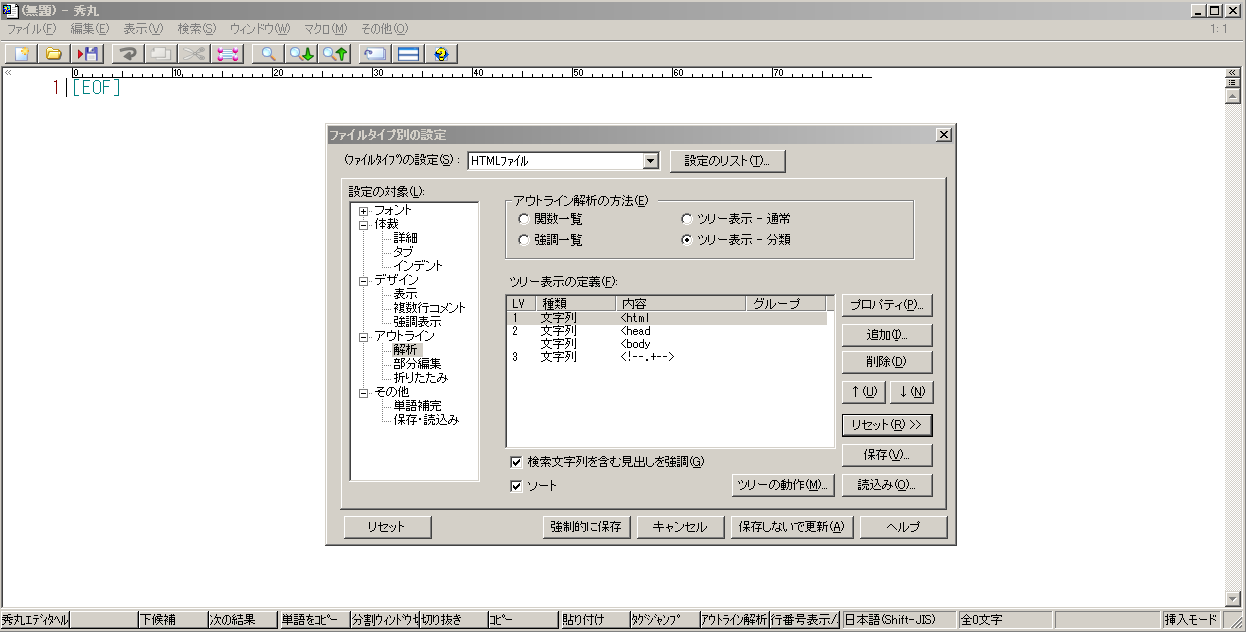Click the 保存(V) button
Screen dimensions: 1246x632
click(887, 455)
